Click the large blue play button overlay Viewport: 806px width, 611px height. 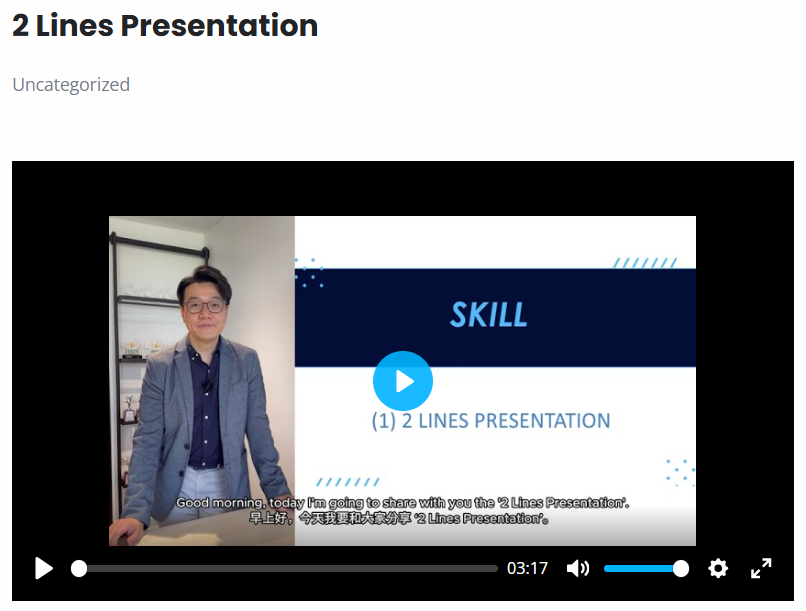[x=402, y=381]
